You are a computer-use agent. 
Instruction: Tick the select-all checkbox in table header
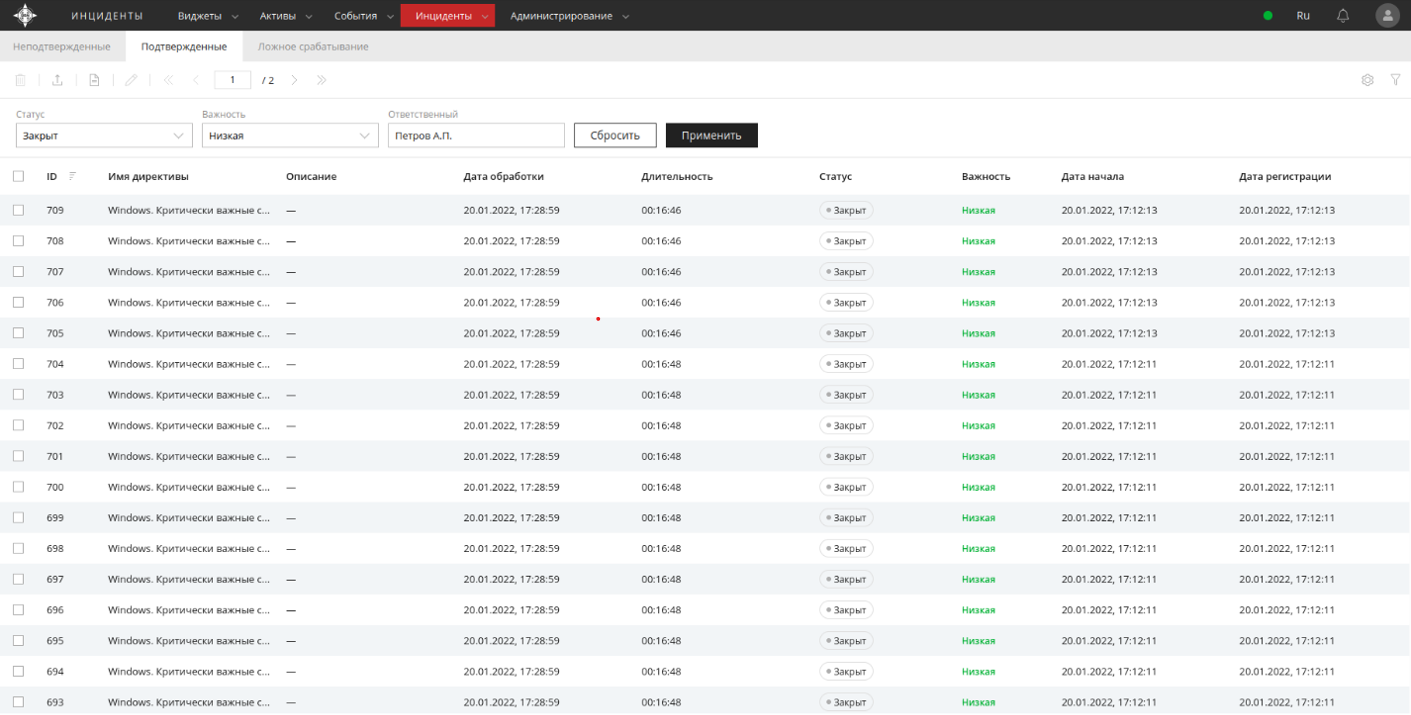click(x=19, y=176)
